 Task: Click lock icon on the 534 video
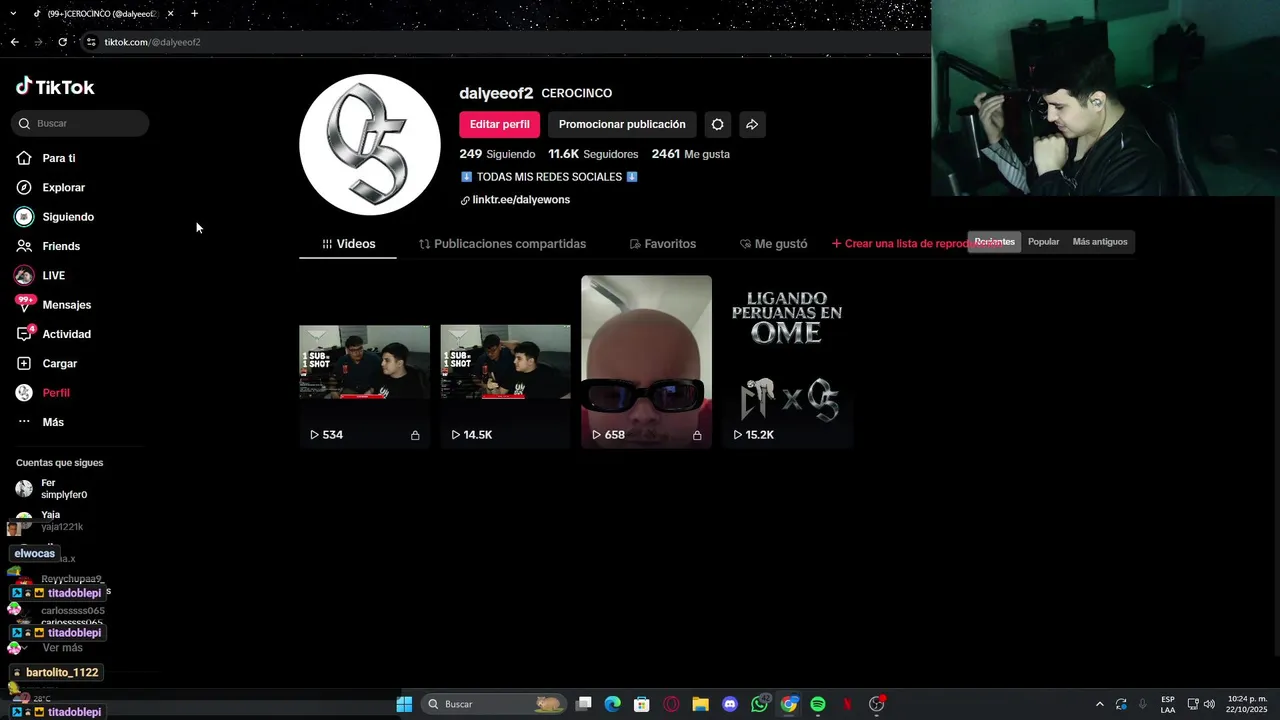pyautogui.click(x=415, y=436)
